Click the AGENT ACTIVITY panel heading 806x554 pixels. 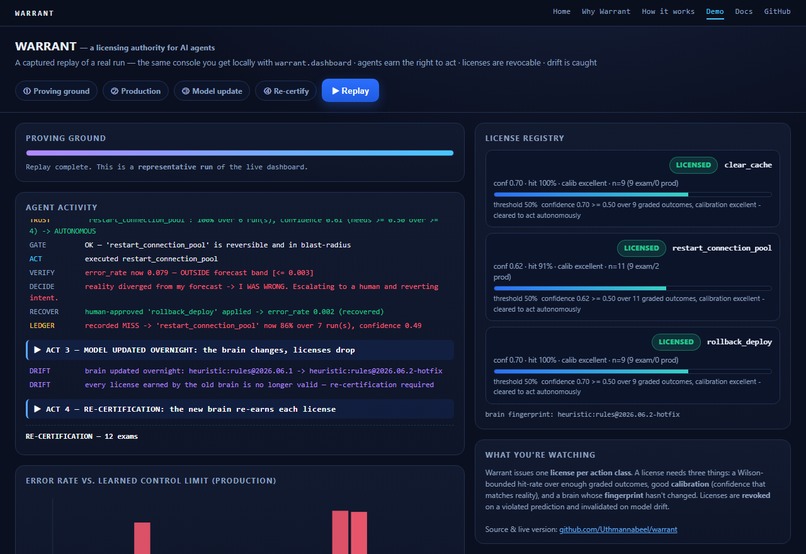pyautogui.click(x=61, y=208)
